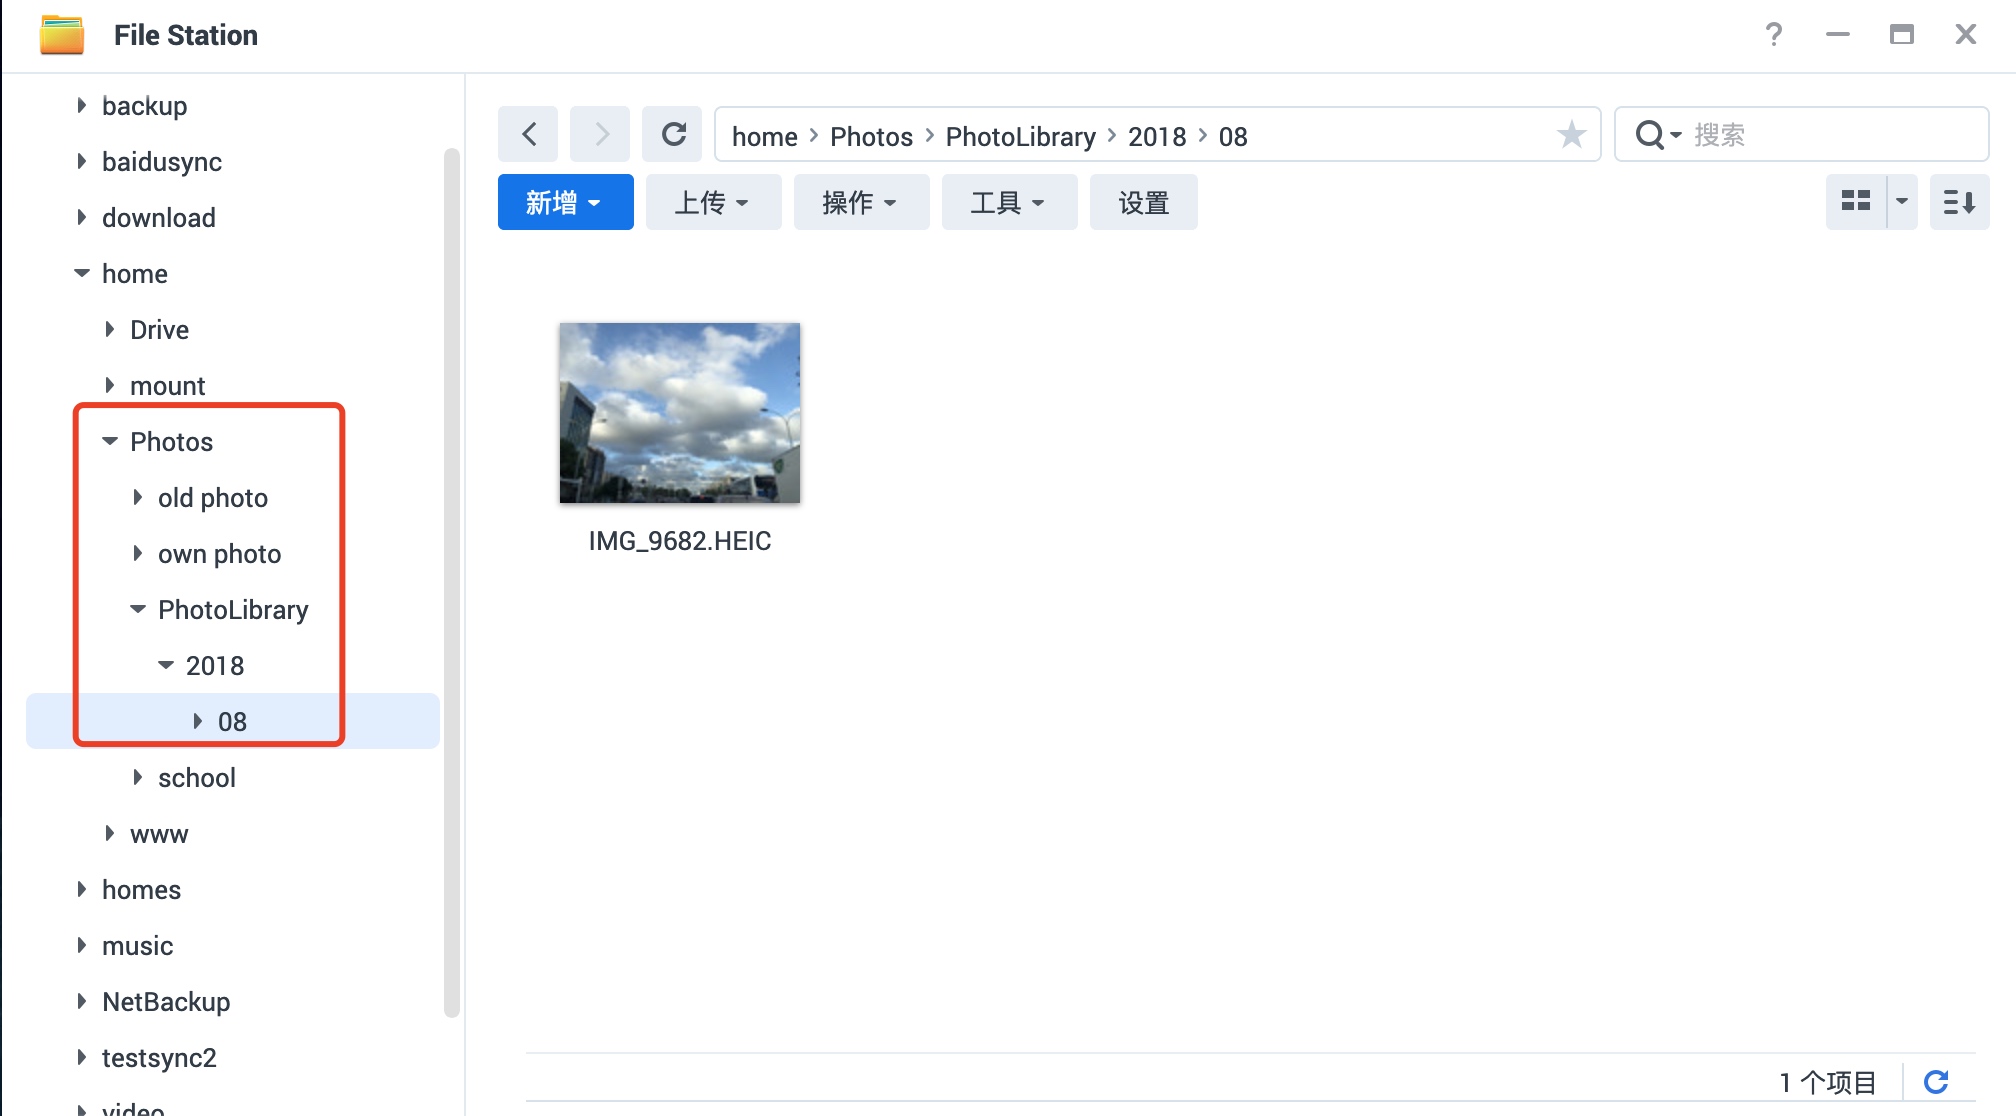Open the sort order button
2016x1116 pixels.
[1959, 202]
